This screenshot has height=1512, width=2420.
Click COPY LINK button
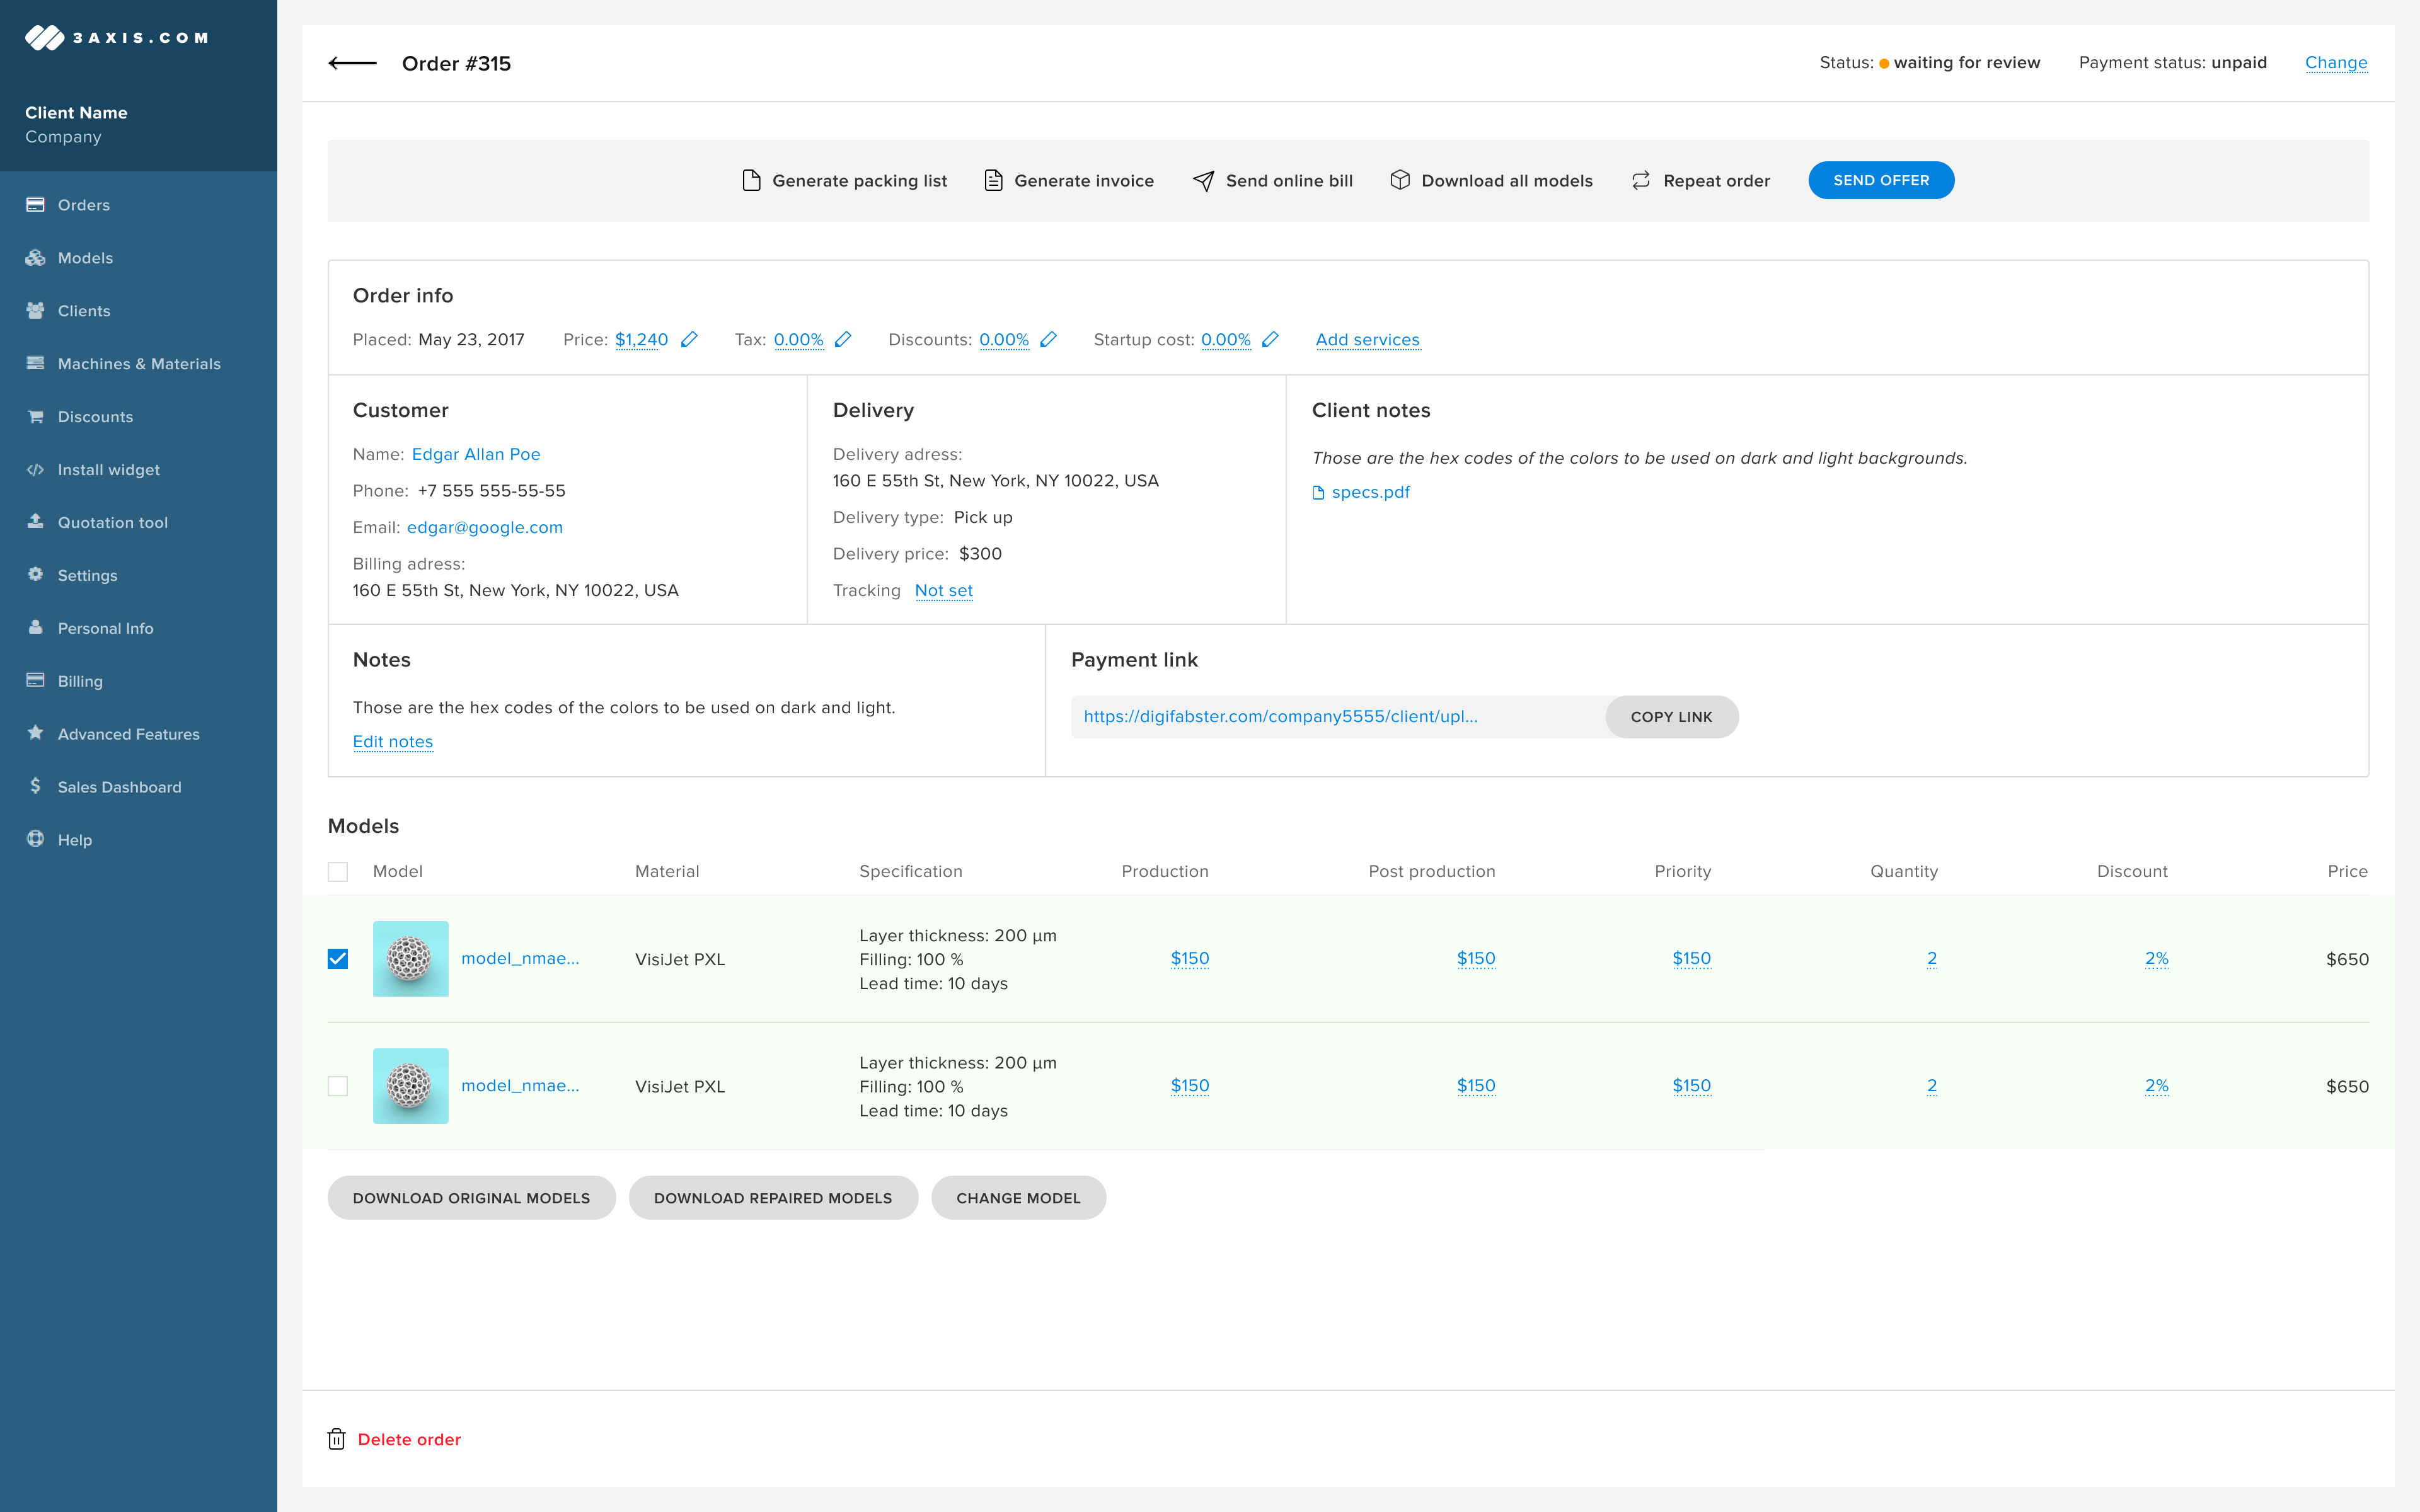point(1671,717)
